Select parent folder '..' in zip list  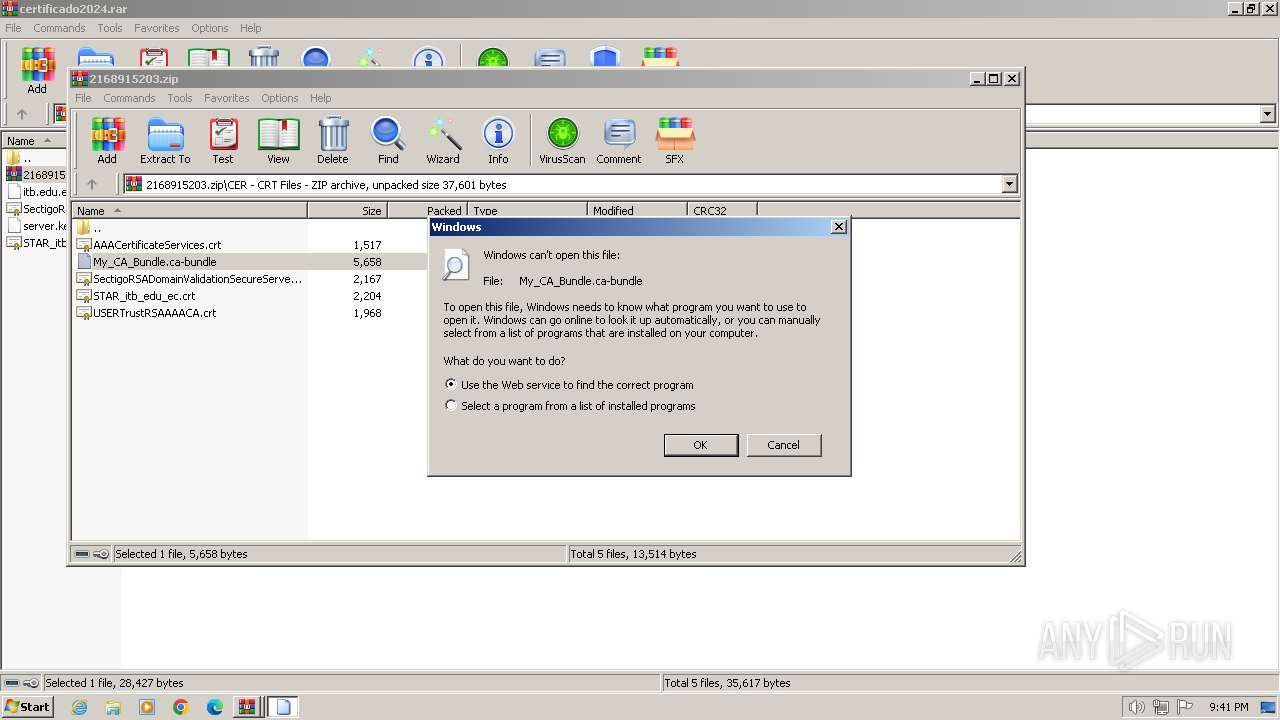coord(89,228)
